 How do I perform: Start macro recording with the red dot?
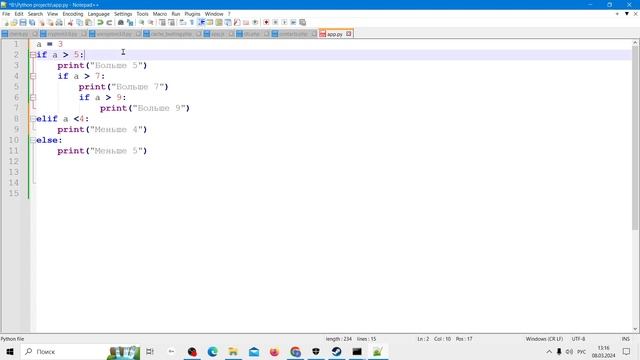[266, 22]
